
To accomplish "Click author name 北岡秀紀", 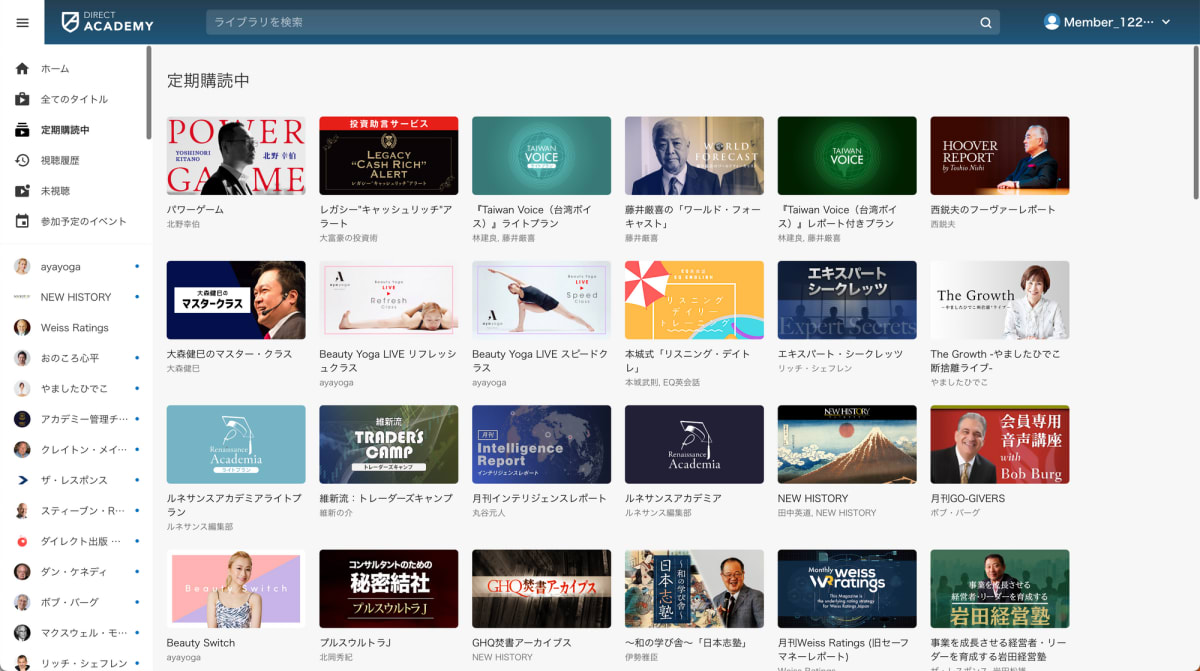I will pyautogui.click(x=336, y=657).
